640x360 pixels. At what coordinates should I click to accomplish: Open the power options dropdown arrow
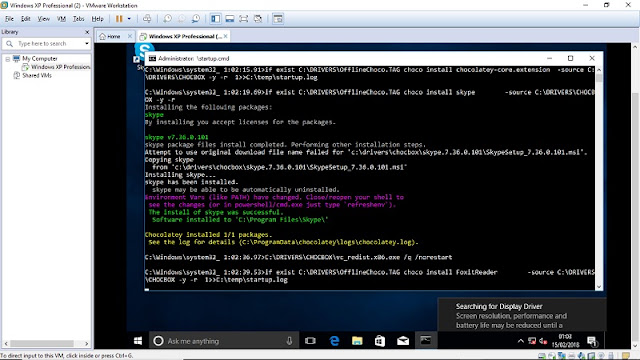[129, 19]
